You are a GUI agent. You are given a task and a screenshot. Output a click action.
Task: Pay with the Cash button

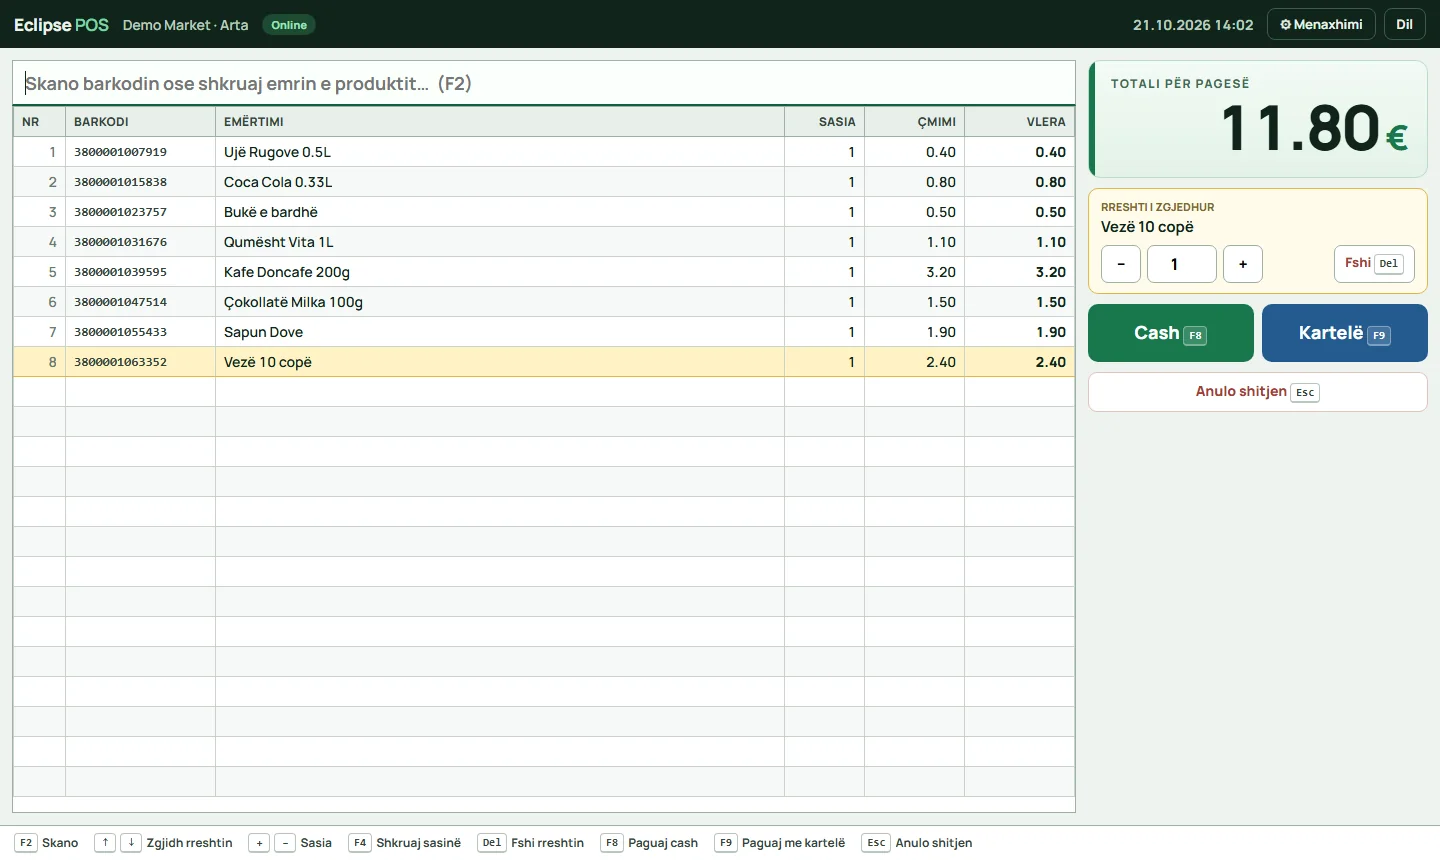pyautogui.click(x=1170, y=333)
